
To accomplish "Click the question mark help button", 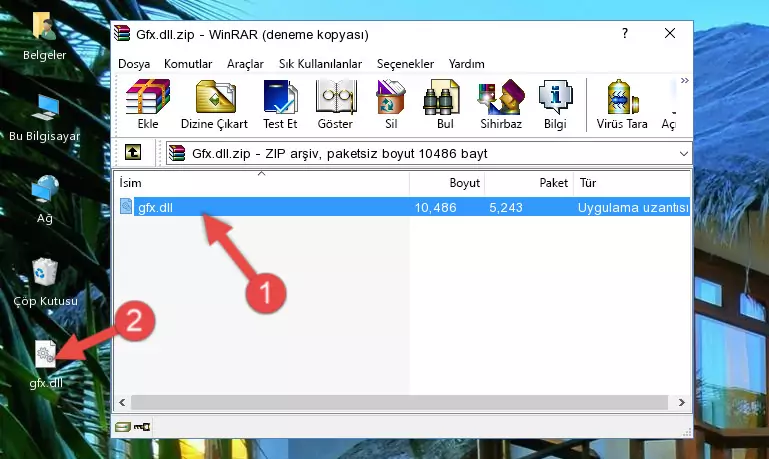I will (625, 33).
